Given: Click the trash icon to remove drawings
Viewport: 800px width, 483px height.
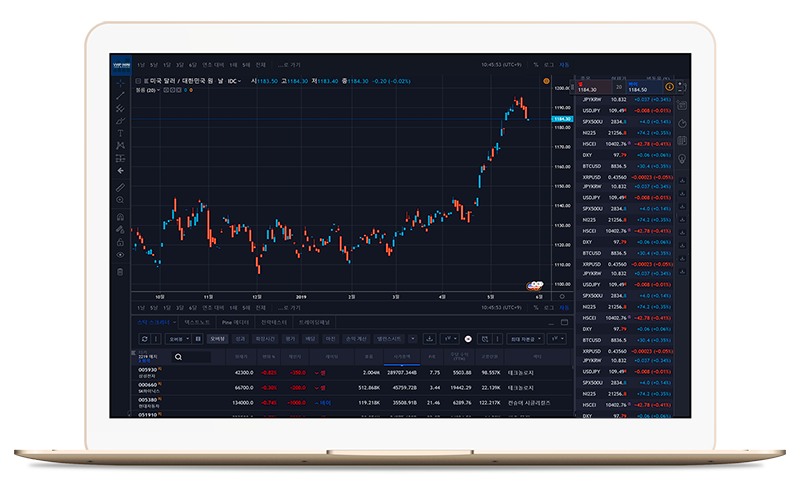Looking at the screenshot, I should (x=120, y=272).
